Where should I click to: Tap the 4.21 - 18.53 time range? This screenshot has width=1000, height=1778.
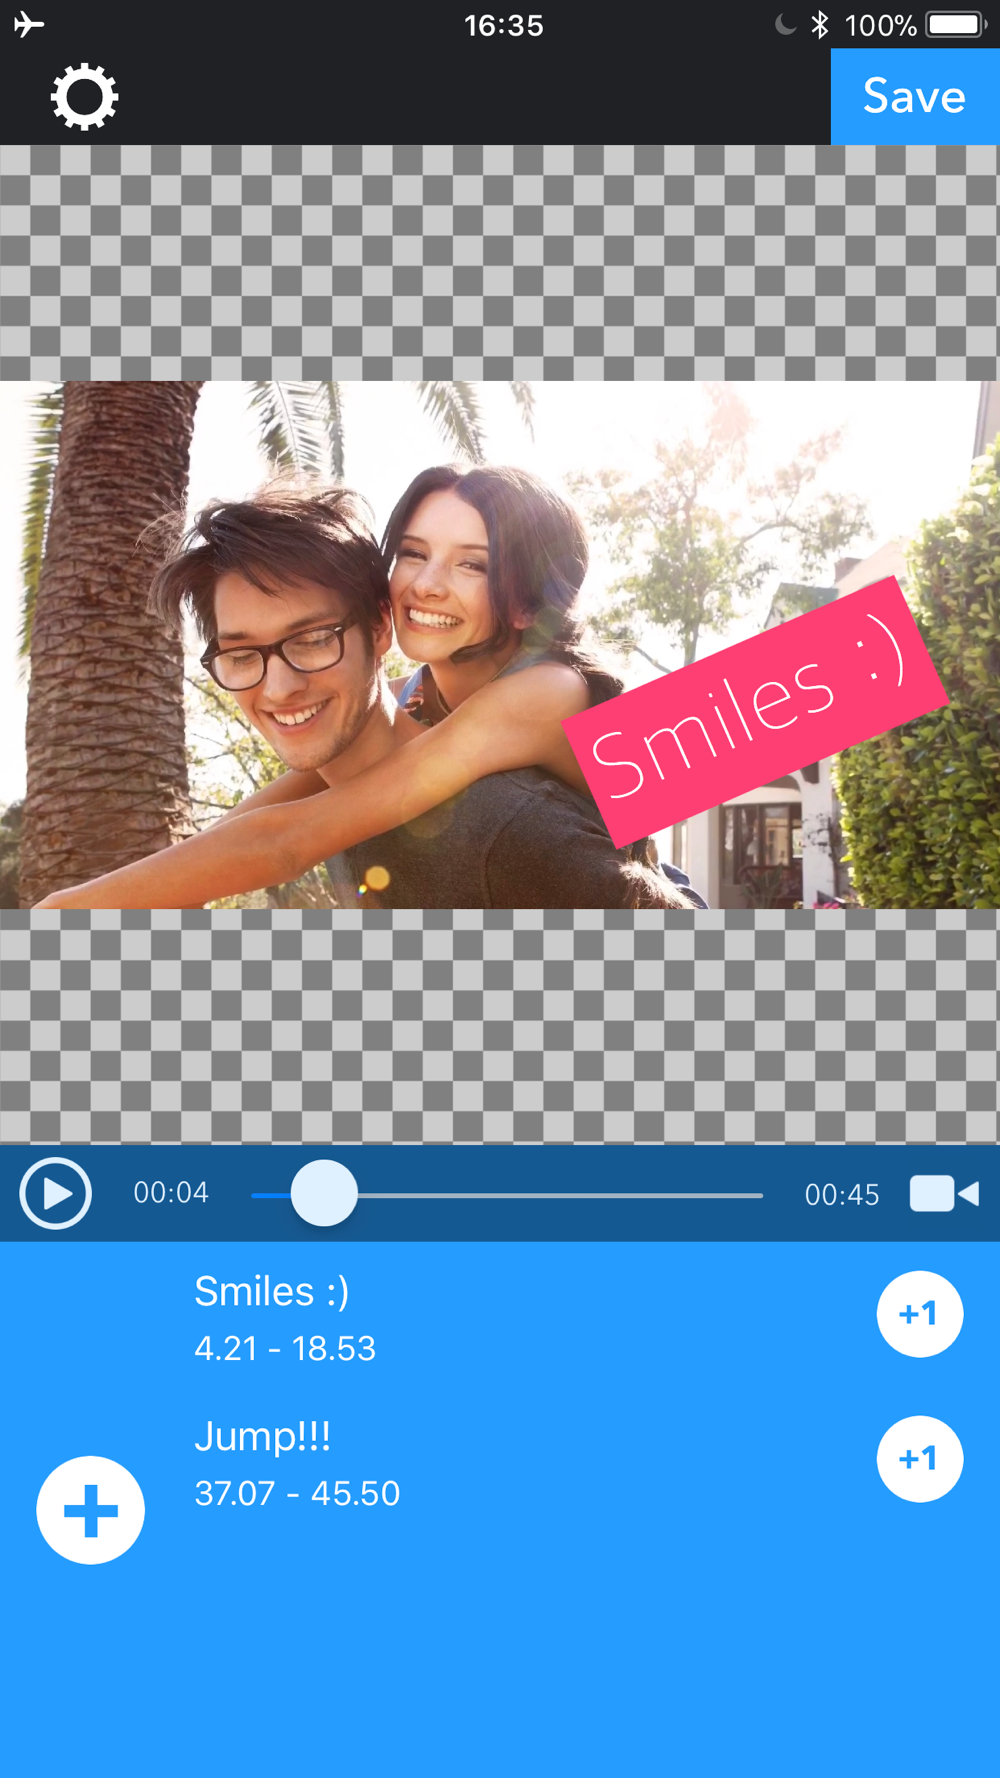pyautogui.click(x=285, y=1349)
